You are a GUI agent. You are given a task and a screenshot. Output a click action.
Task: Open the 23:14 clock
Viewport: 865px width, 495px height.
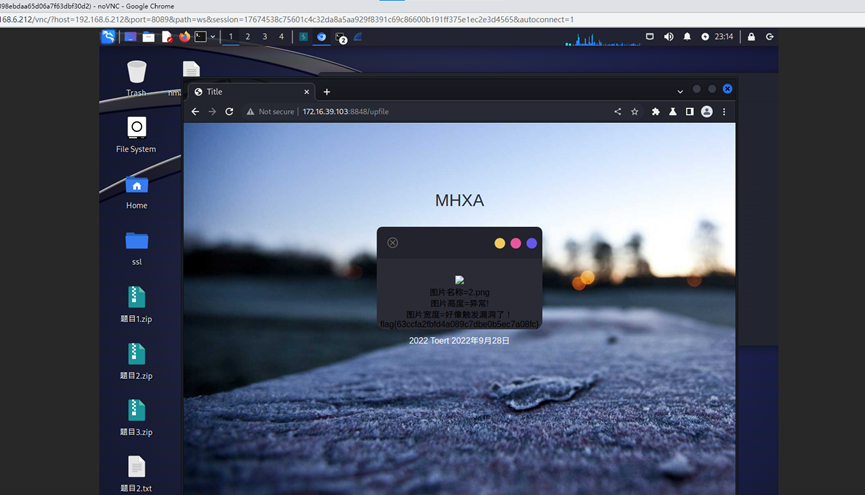coord(724,37)
